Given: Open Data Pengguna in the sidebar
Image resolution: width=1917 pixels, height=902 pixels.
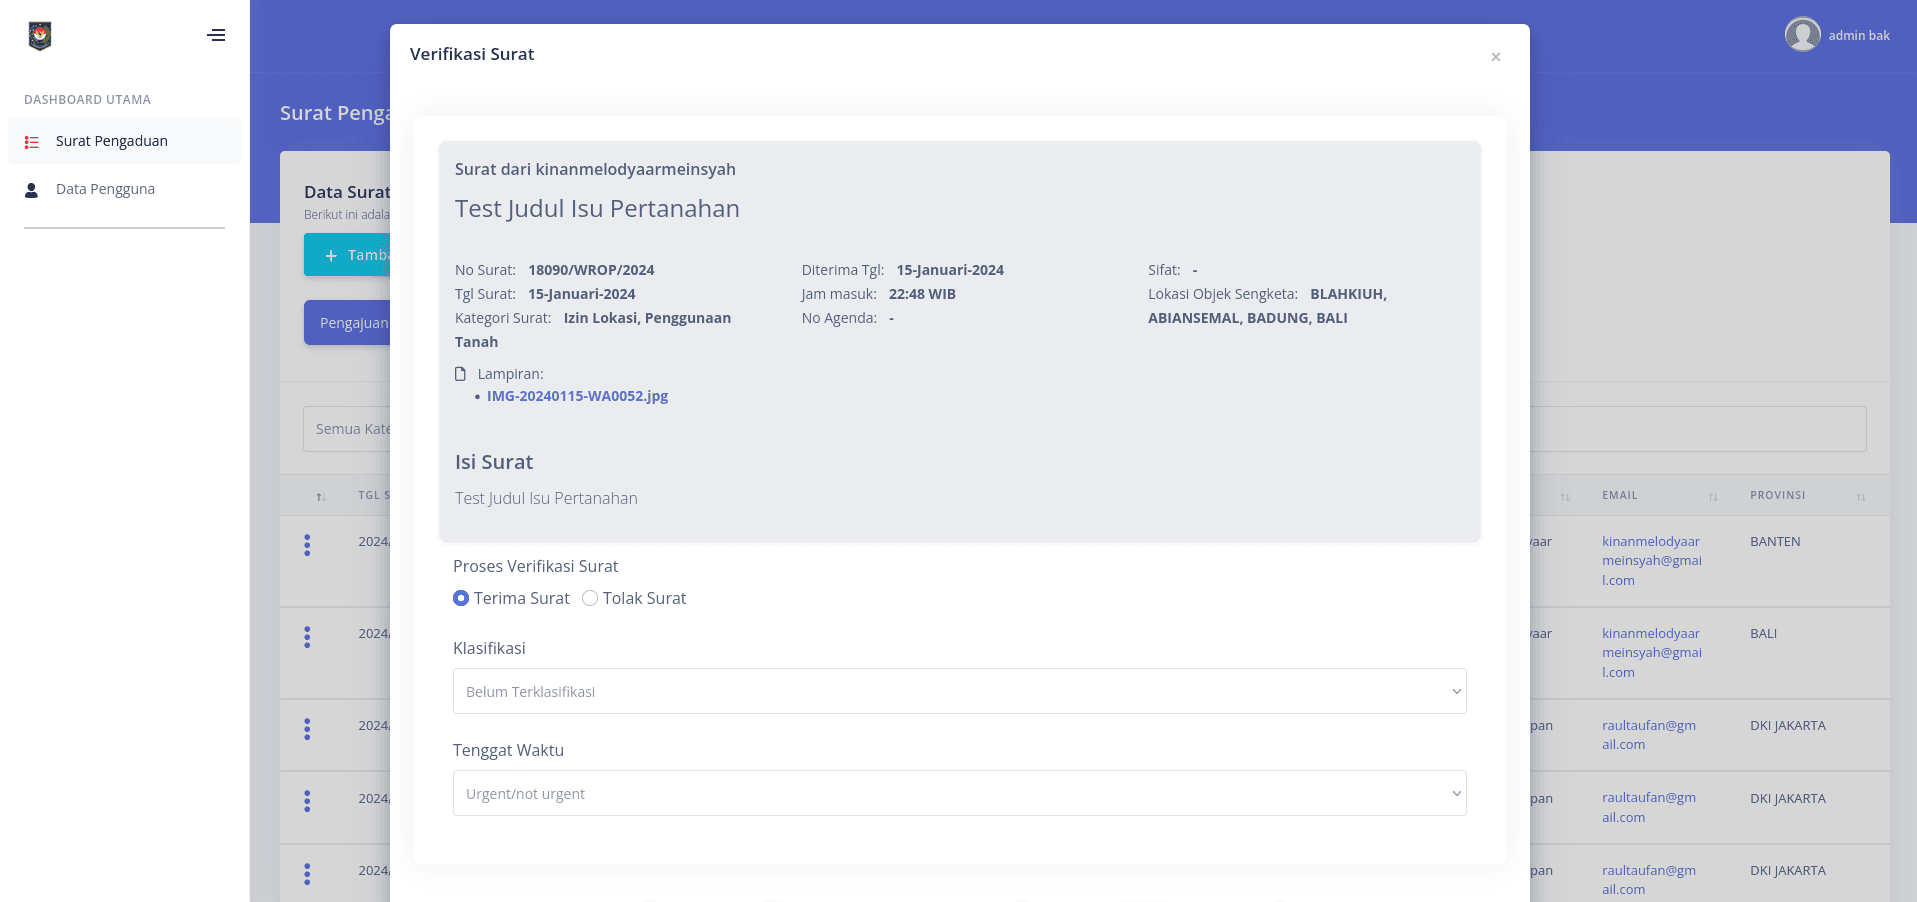Looking at the screenshot, I should [x=124, y=189].
